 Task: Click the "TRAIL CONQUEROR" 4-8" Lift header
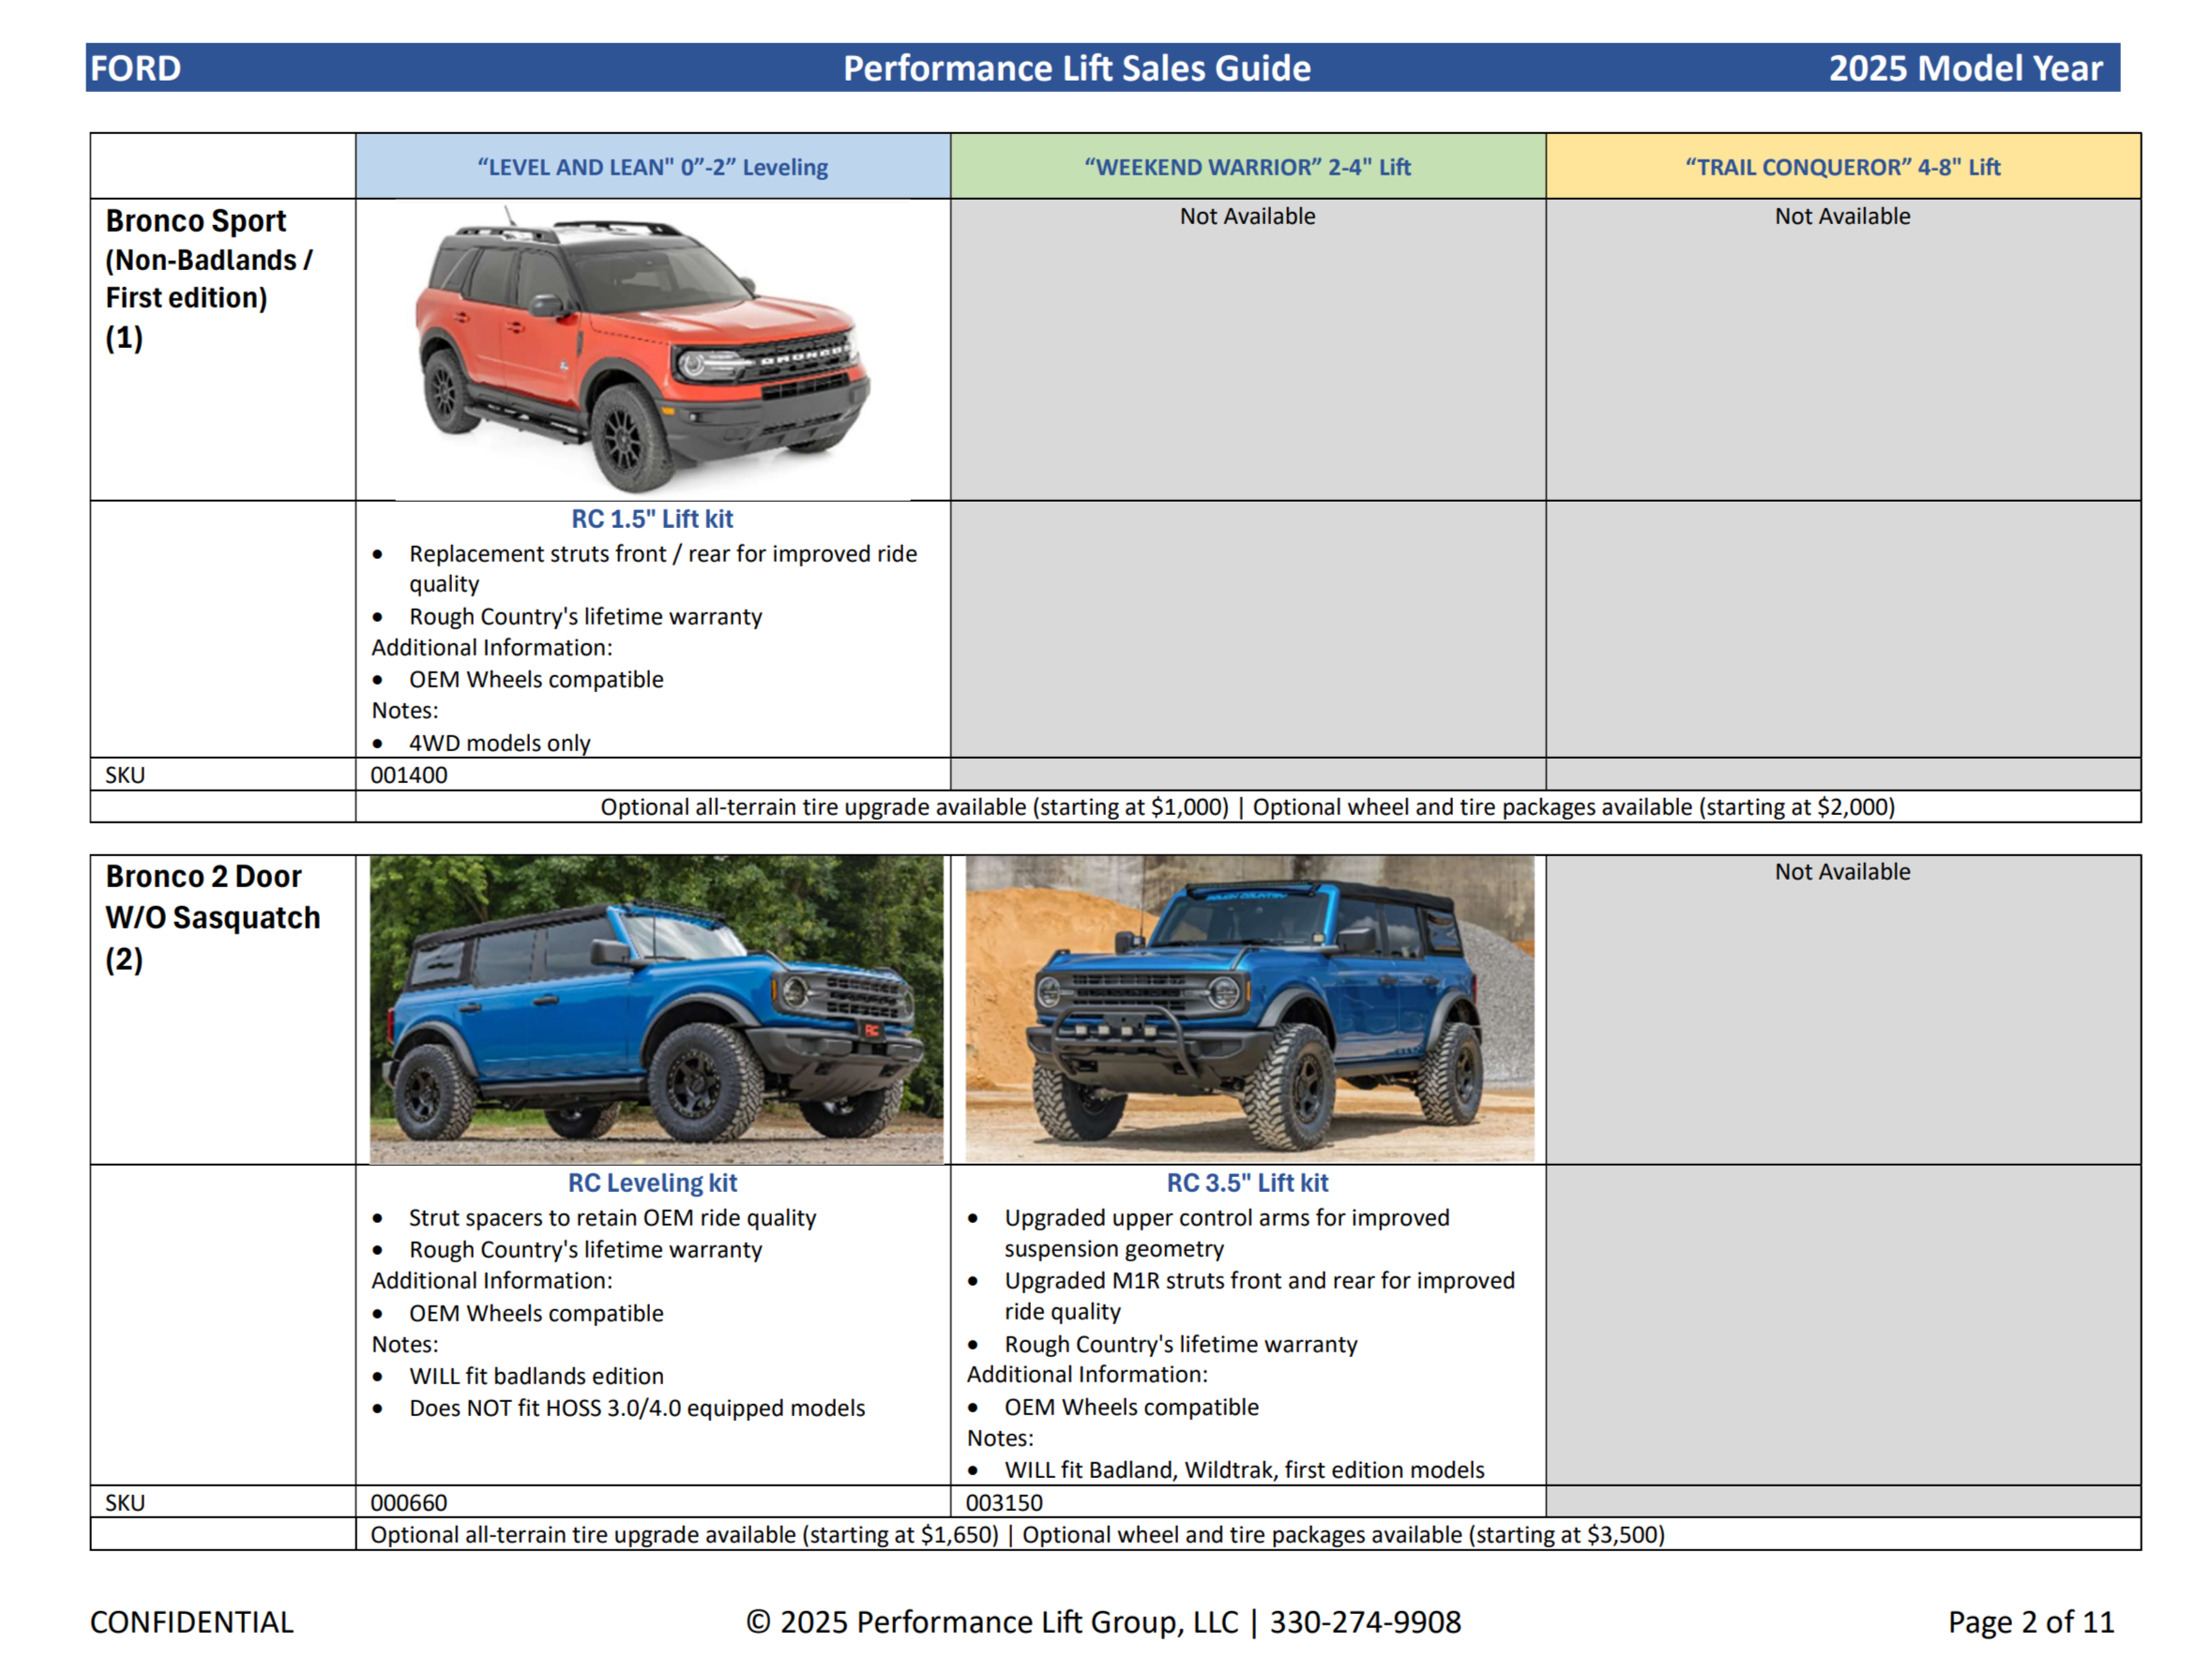click(1843, 167)
